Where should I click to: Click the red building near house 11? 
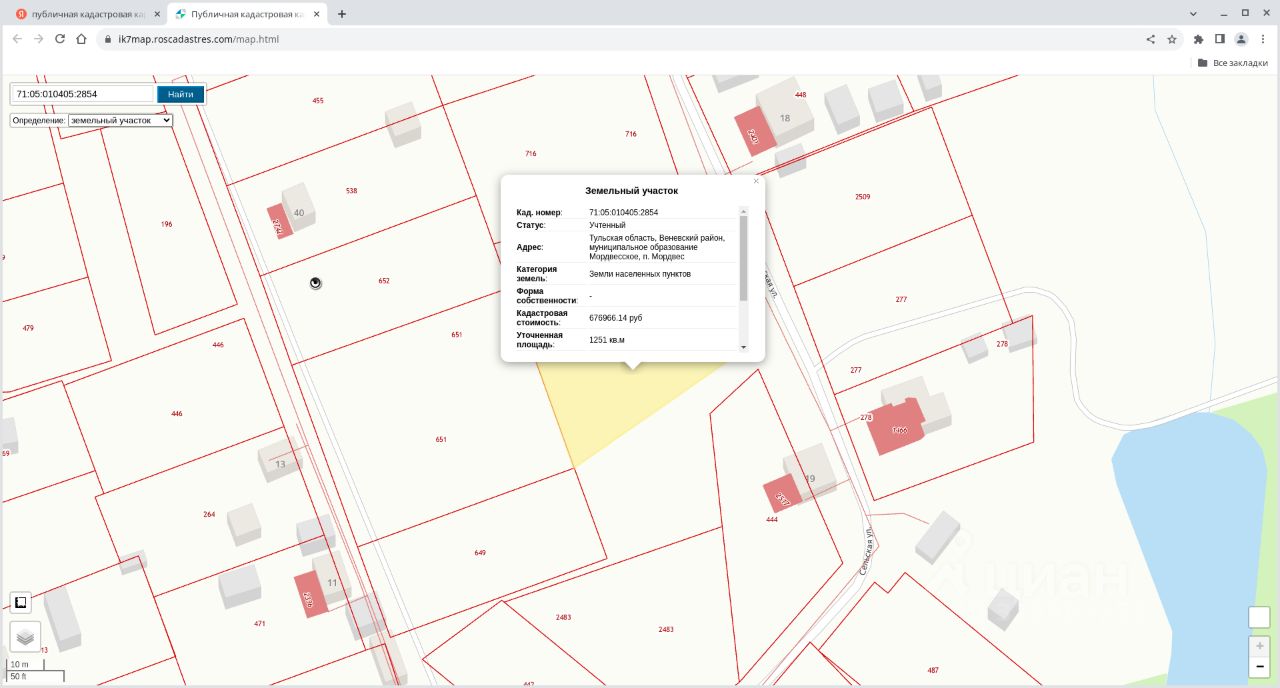pos(311,594)
